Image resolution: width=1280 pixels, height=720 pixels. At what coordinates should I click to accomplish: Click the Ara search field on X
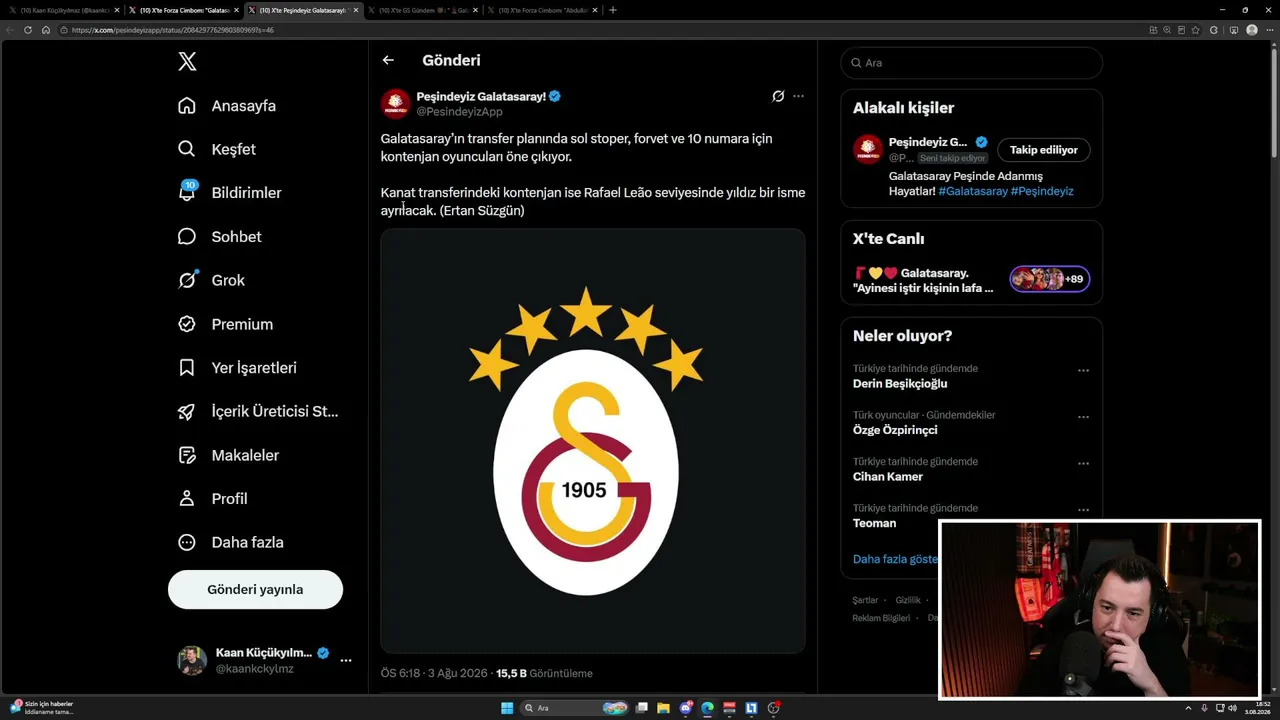971,63
